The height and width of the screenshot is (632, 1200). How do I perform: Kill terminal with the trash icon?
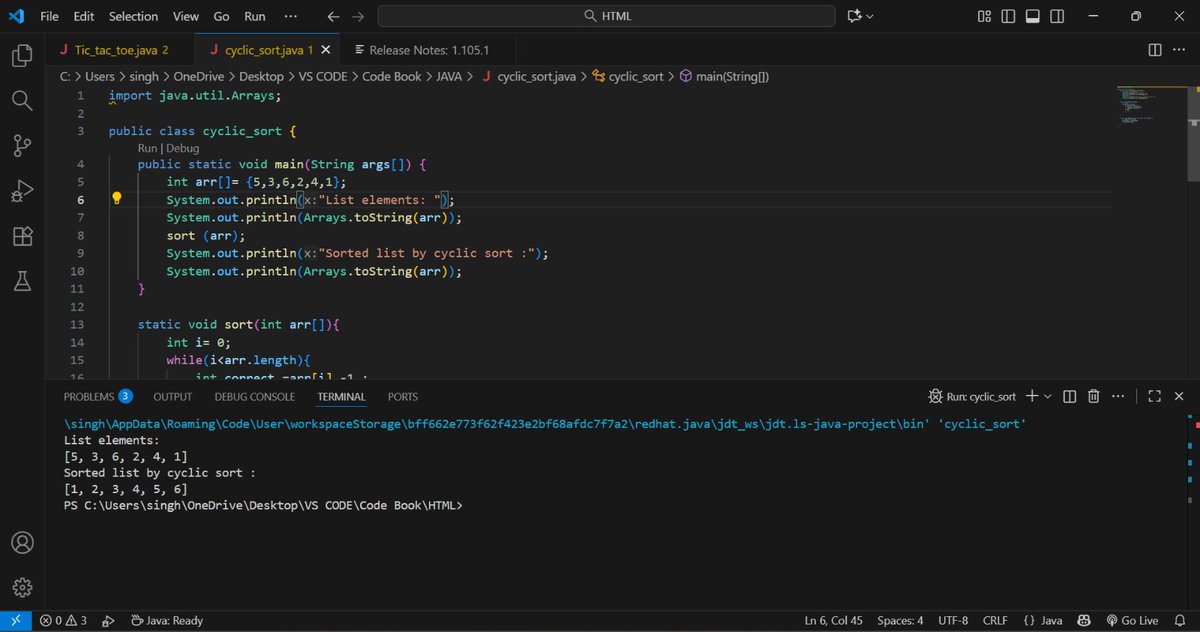[1094, 396]
